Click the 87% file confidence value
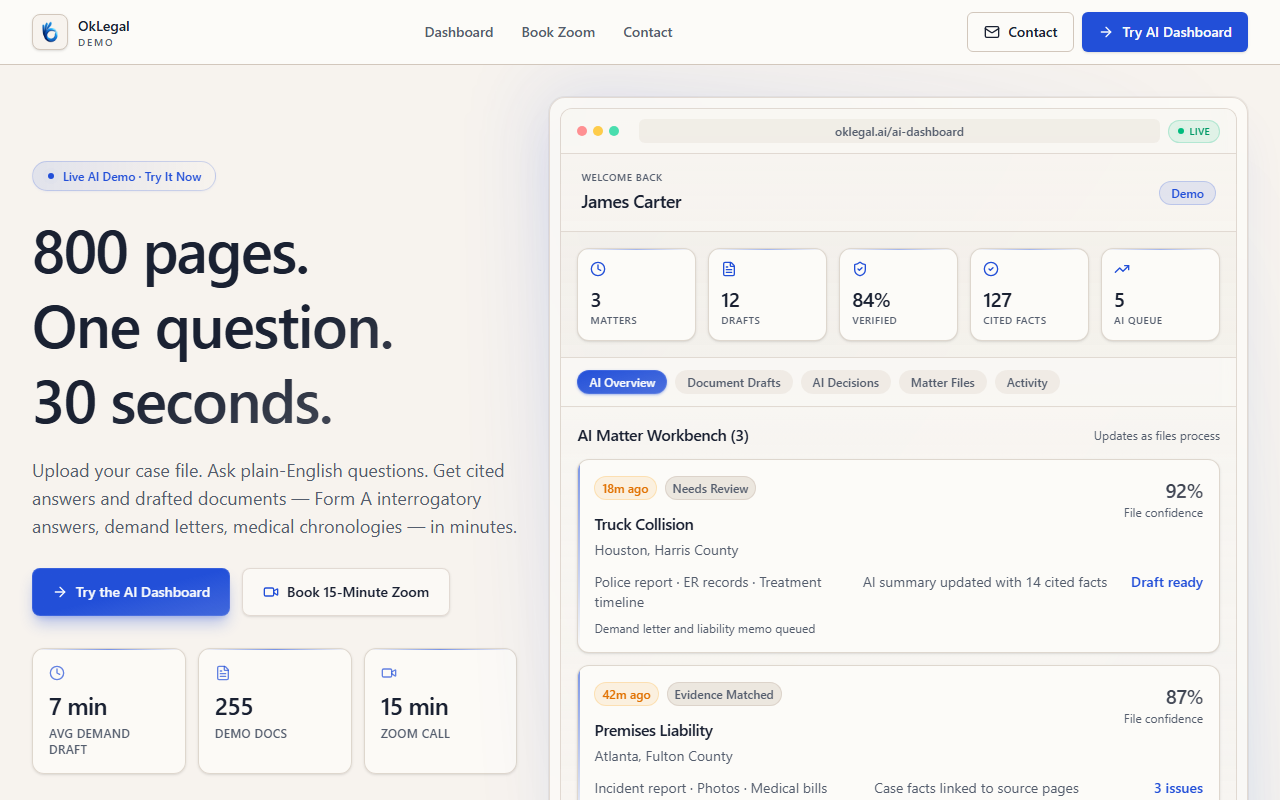The height and width of the screenshot is (800, 1280). pyautogui.click(x=1184, y=697)
